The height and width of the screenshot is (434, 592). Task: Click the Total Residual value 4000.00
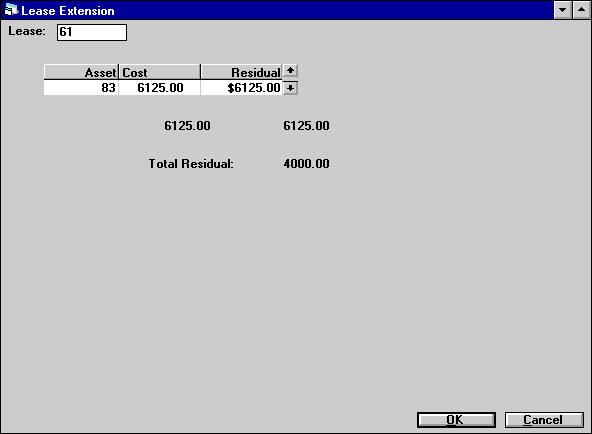[x=306, y=164]
